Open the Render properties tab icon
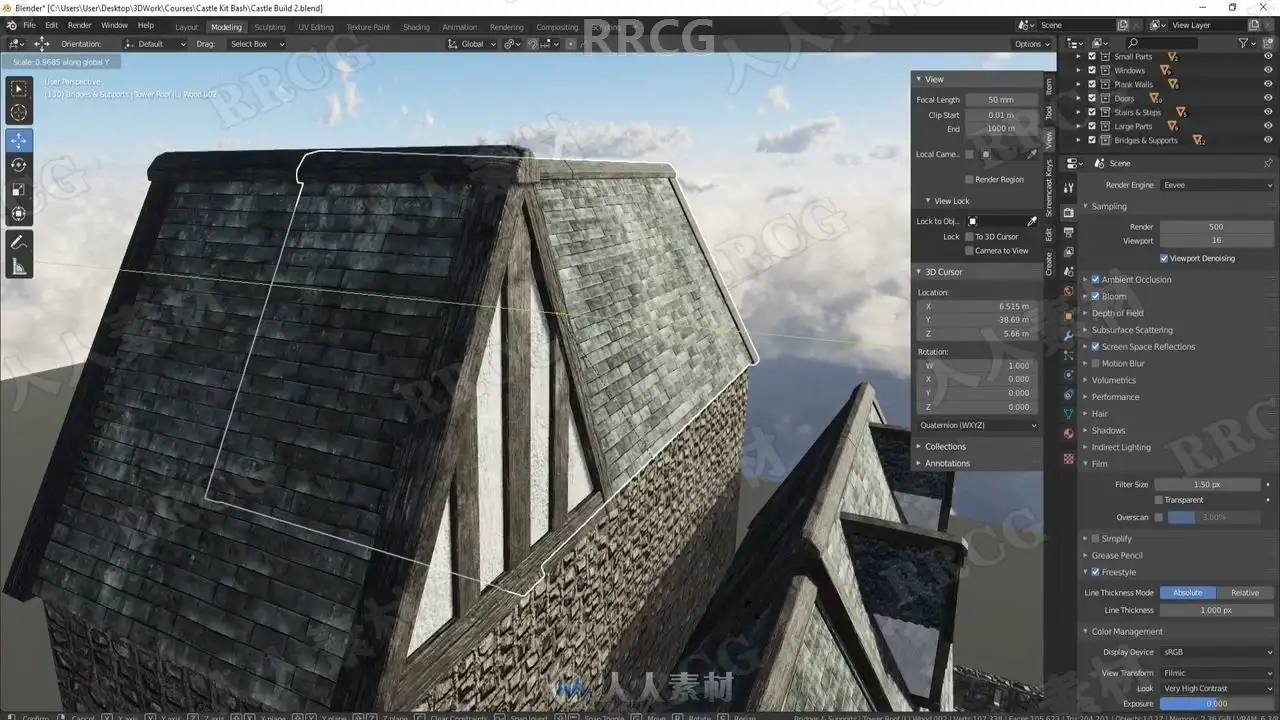This screenshot has width=1280, height=720. [x=1069, y=211]
